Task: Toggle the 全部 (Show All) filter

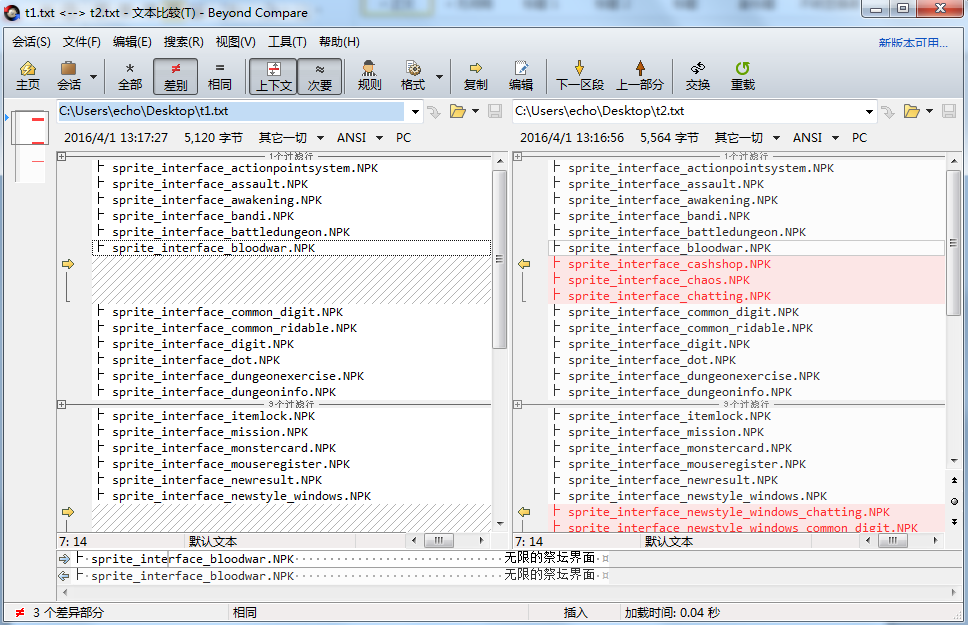Action: [130, 76]
